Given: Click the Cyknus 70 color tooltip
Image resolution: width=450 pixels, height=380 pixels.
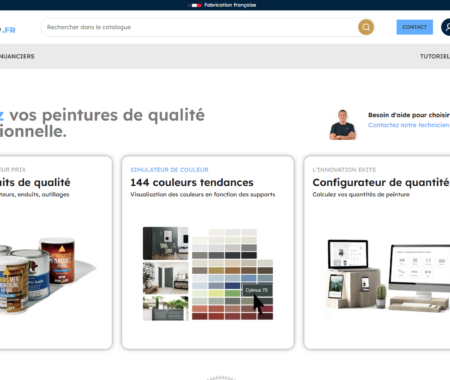Looking at the screenshot, I should pyautogui.click(x=257, y=290).
